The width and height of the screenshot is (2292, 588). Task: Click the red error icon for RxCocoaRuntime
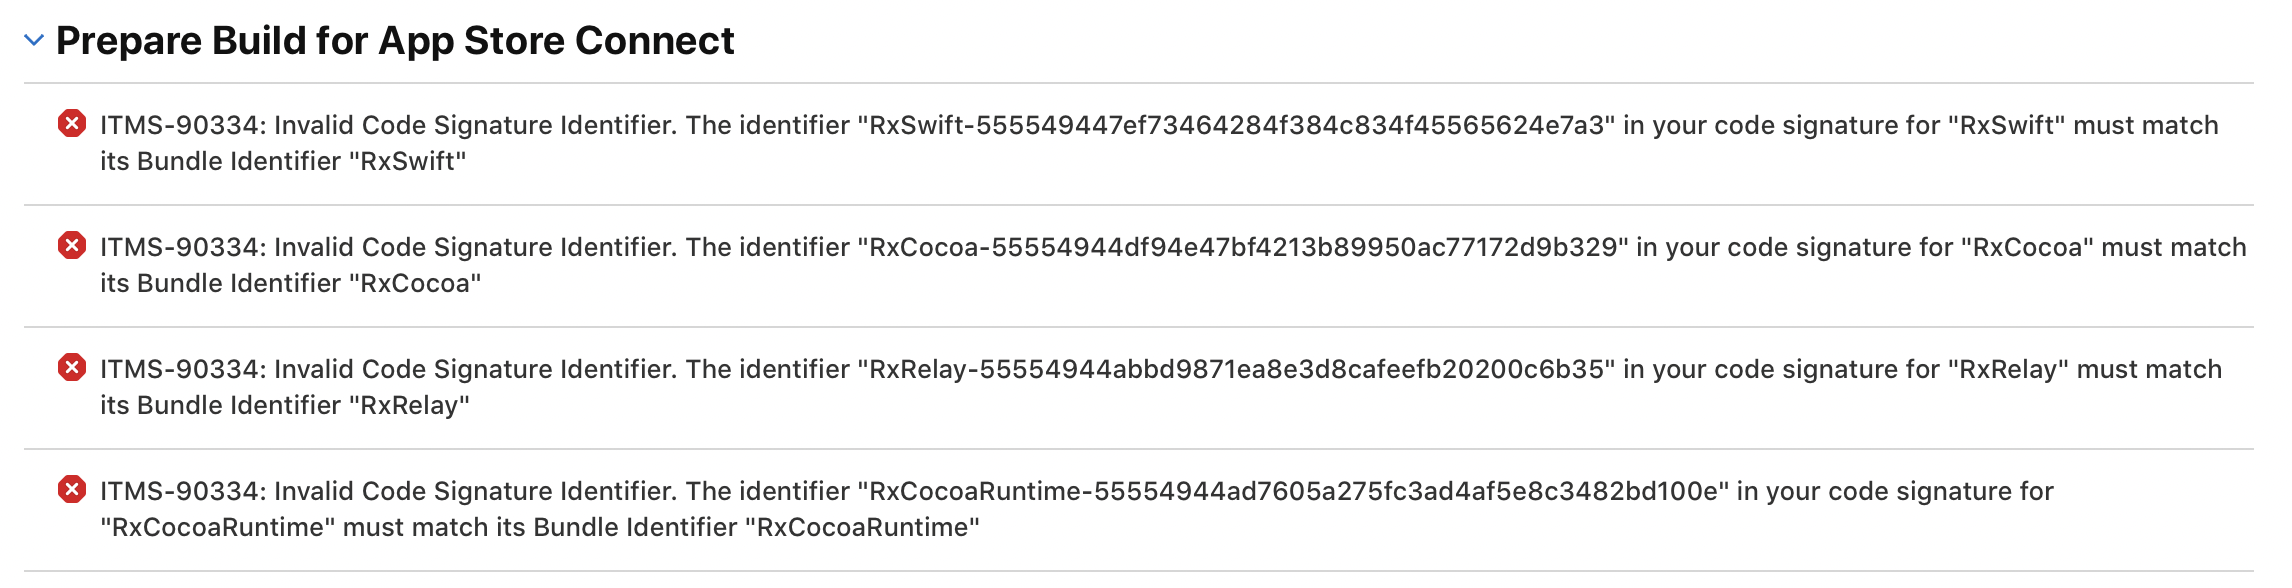pos(72,490)
